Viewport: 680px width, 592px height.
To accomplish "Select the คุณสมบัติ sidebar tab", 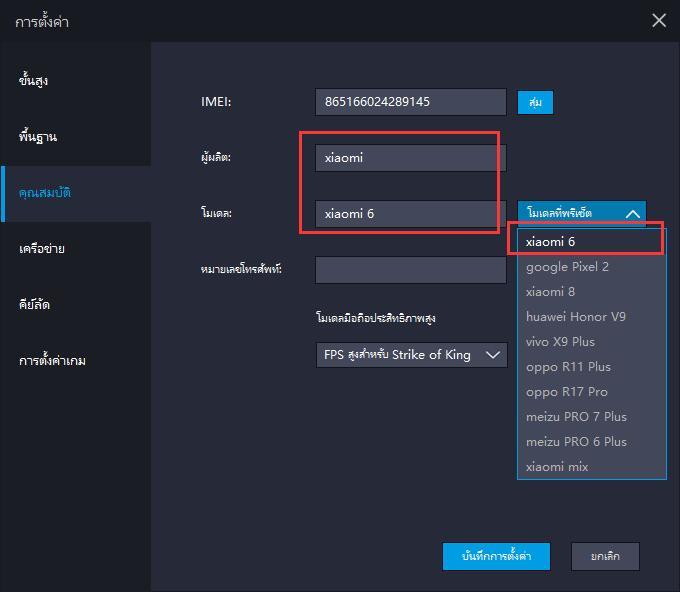I will 75,193.
